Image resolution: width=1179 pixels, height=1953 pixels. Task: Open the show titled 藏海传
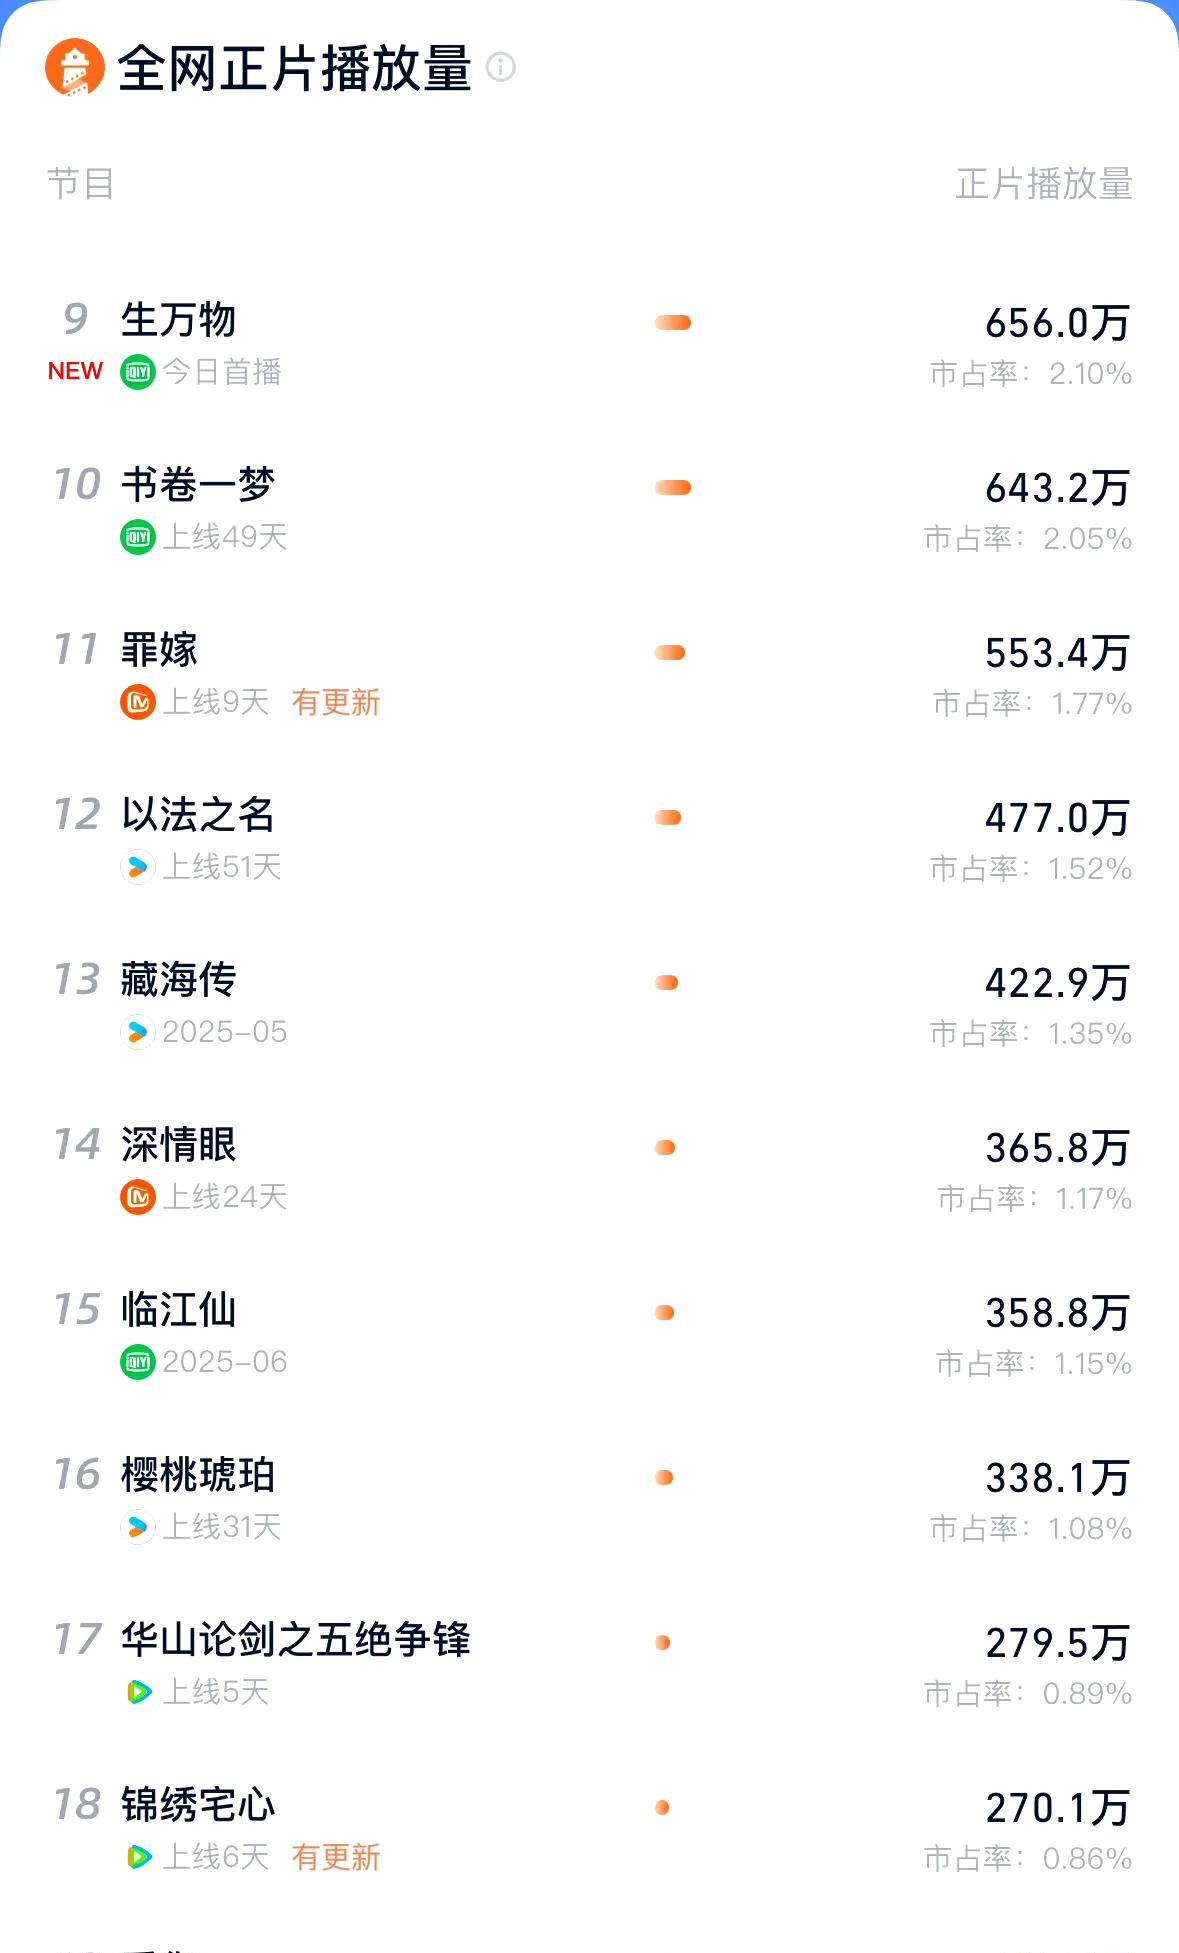point(178,980)
